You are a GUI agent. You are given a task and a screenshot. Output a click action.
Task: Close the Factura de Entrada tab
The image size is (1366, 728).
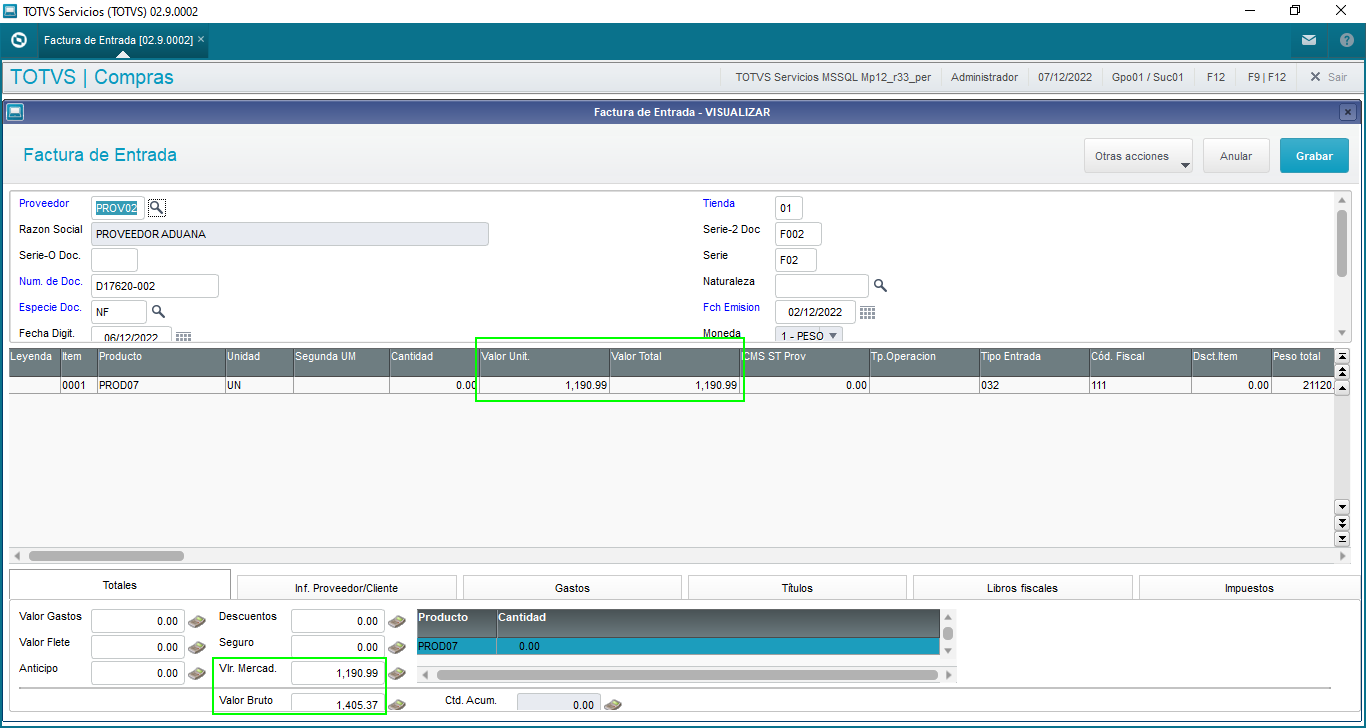click(x=201, y=40)
